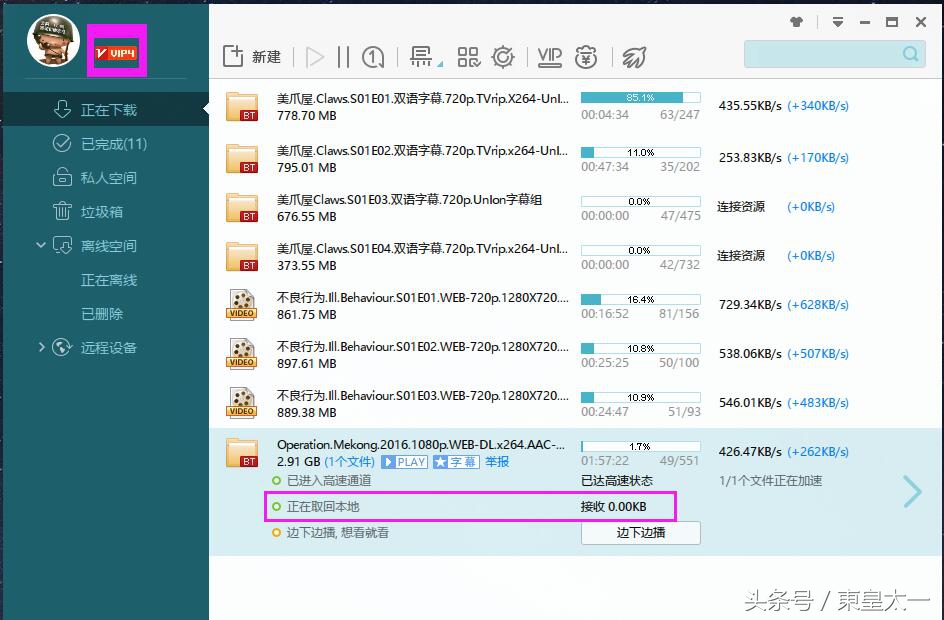
Task: Open the (1个文件) file list link
Action: tap(350, 462)
